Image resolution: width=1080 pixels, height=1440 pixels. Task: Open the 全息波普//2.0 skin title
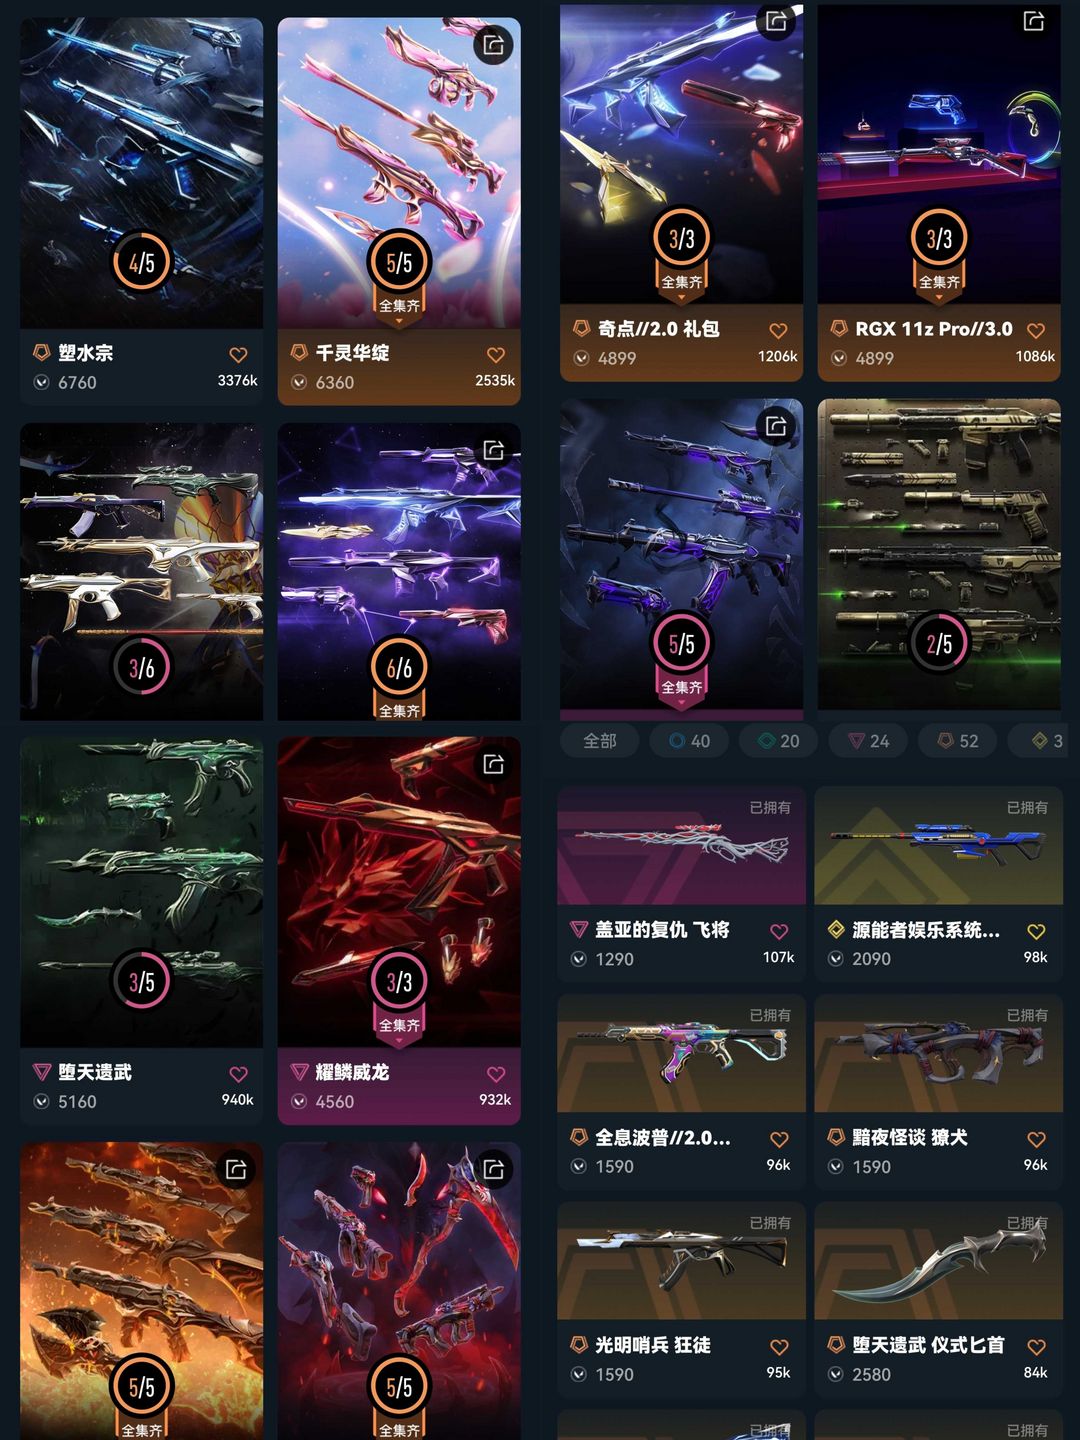[x=663, y=1138]
